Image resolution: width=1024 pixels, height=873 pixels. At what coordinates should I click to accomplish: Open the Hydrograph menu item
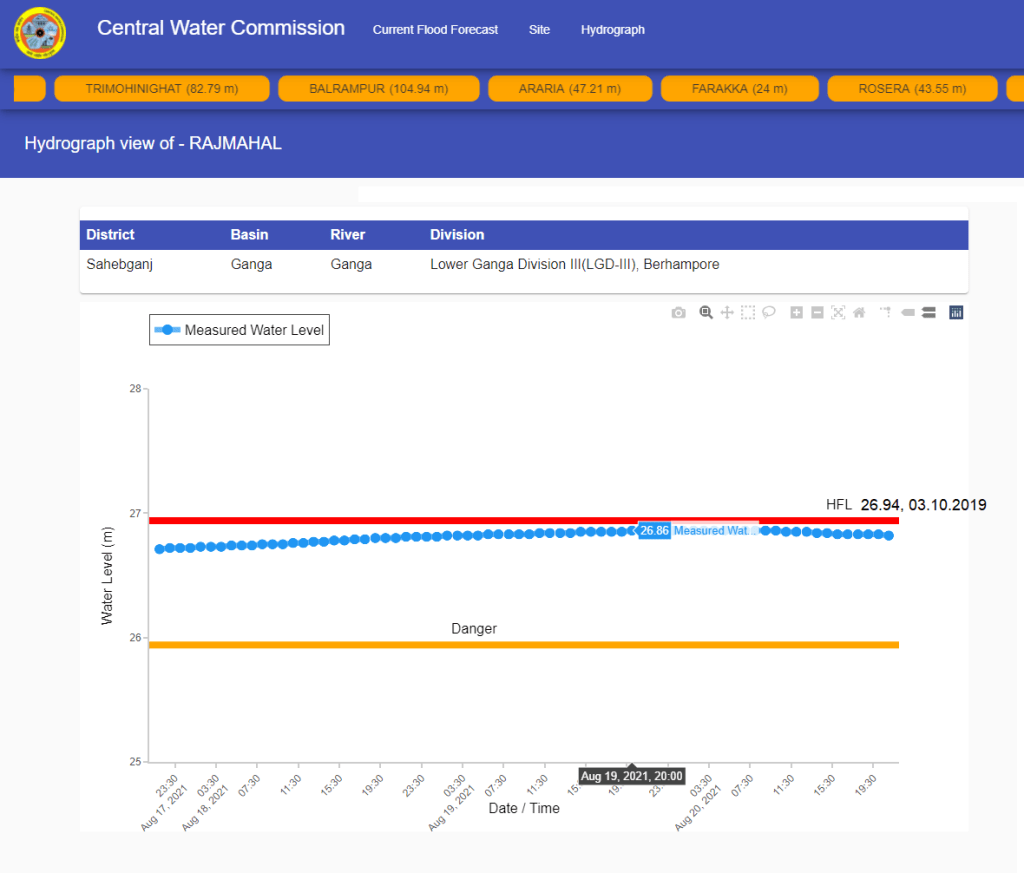pyautogui.click(x=612, y=30)
